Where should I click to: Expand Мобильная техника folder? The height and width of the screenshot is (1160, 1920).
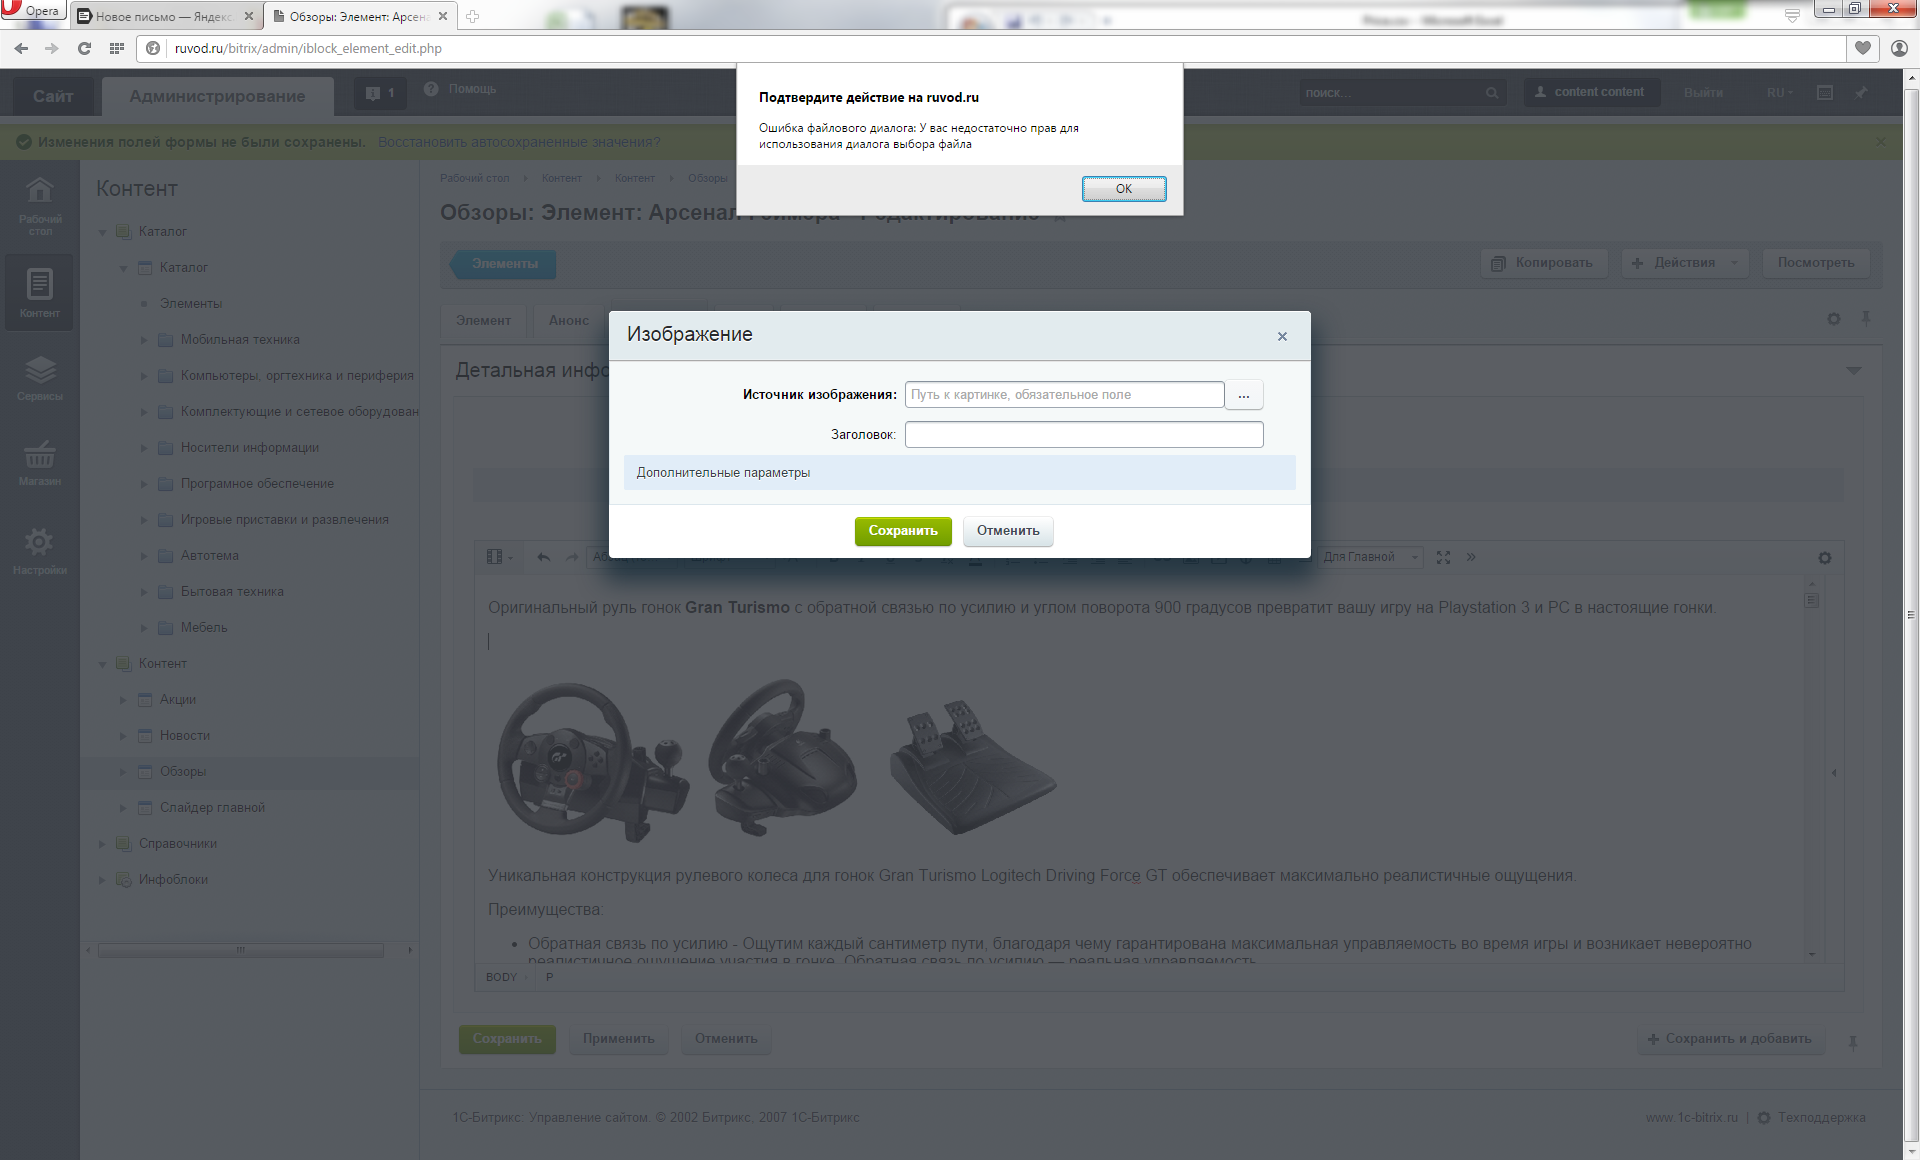(x=144, y=340)
